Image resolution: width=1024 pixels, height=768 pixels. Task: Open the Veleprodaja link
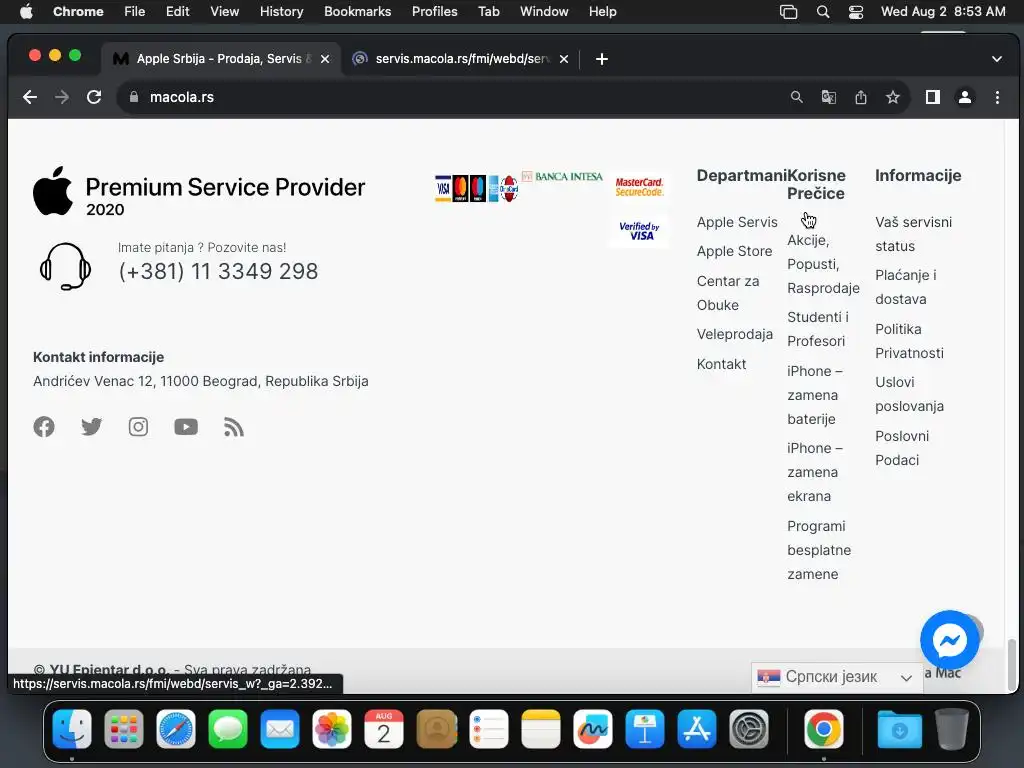pyautogui.click(x=735, y=334)
